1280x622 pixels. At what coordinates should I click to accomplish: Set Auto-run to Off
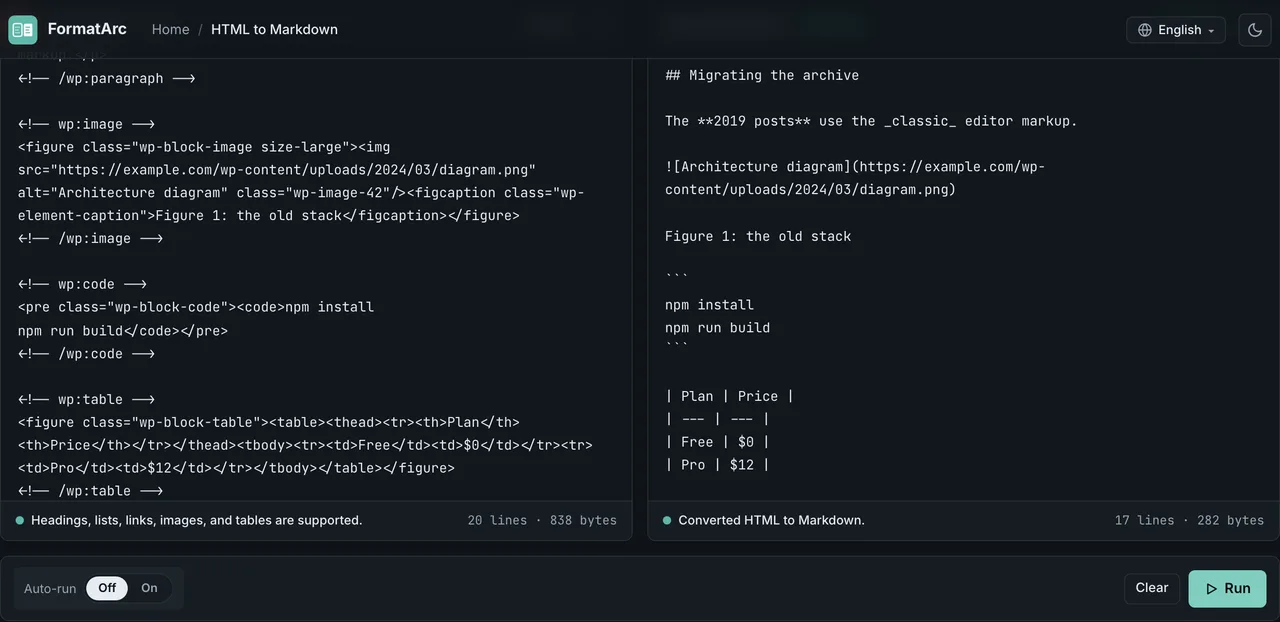click(x=107, y=588)
